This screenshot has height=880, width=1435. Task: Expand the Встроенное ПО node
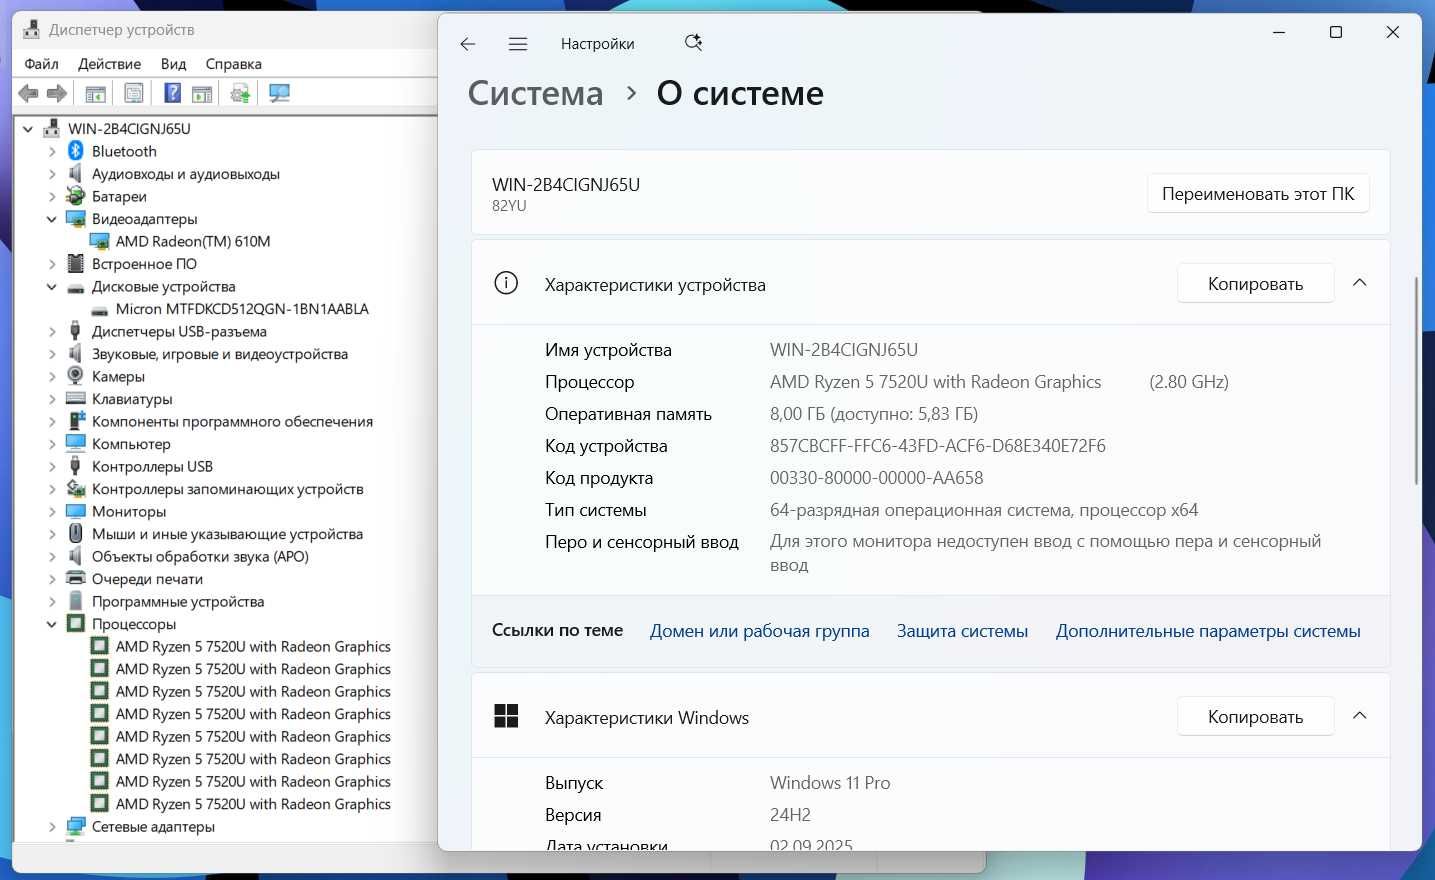(52, 264)
